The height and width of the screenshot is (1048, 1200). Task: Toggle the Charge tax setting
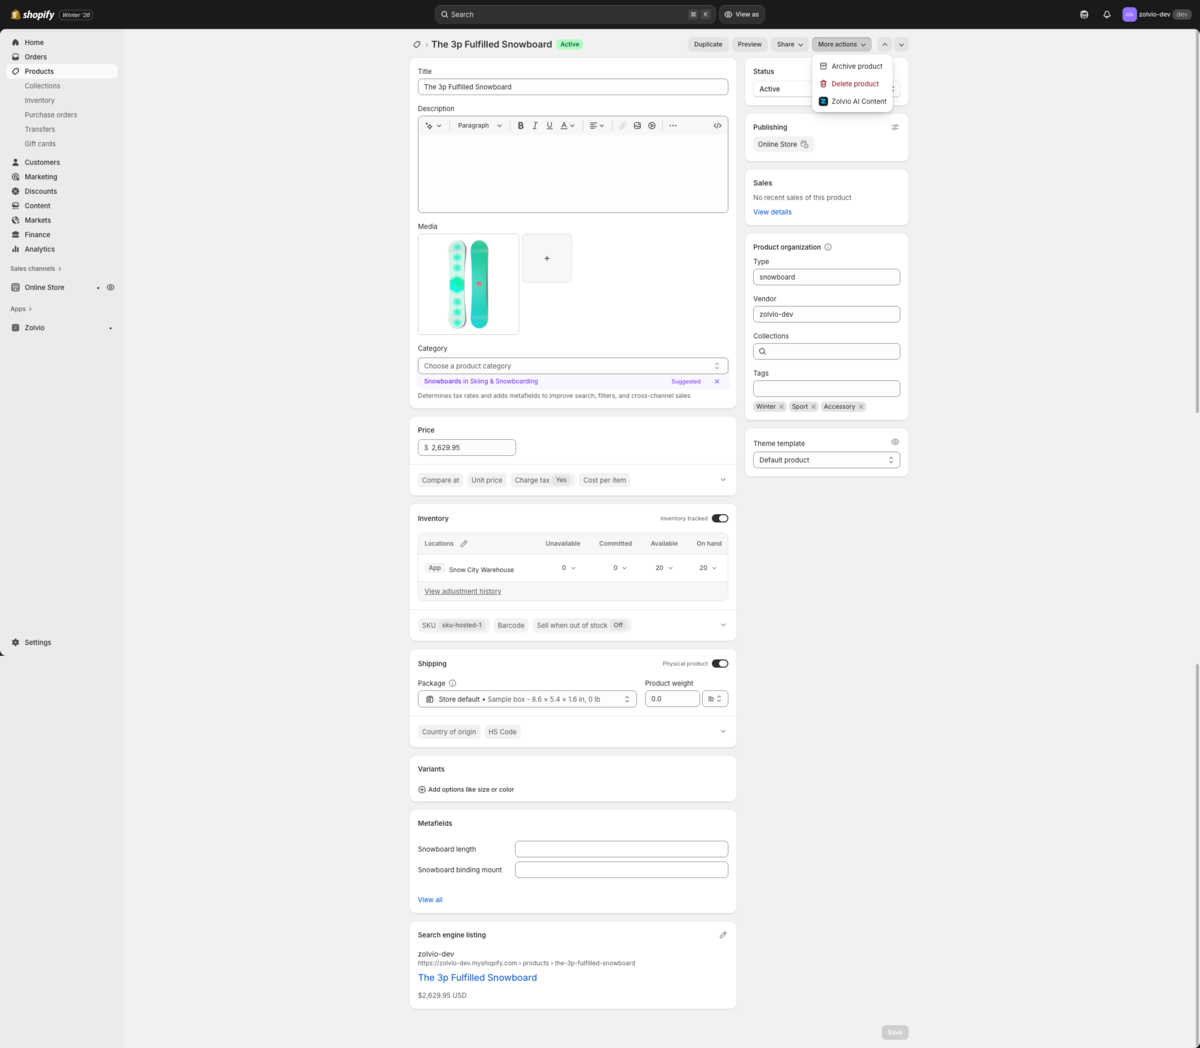[x=542, y=480]
